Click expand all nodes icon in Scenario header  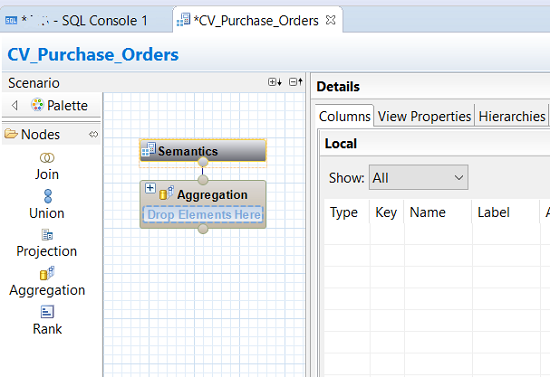click(x=275, y=82)
